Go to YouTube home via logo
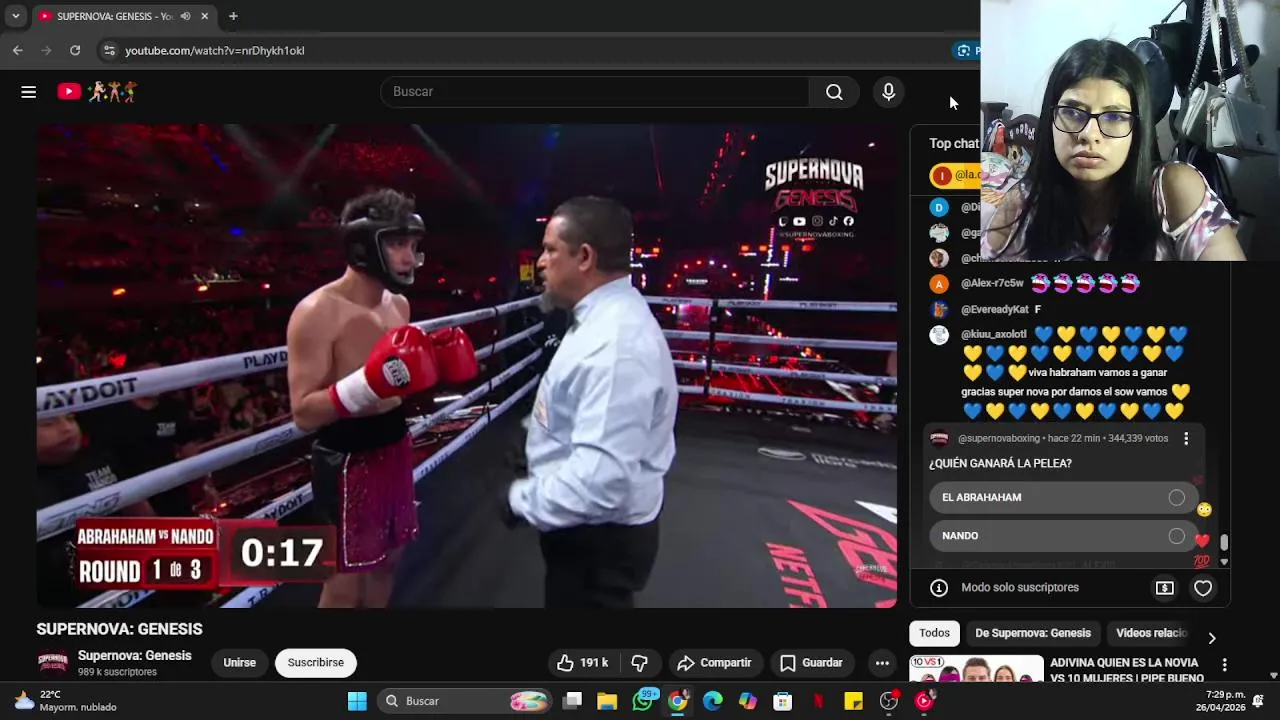 (x=96, y=92)
